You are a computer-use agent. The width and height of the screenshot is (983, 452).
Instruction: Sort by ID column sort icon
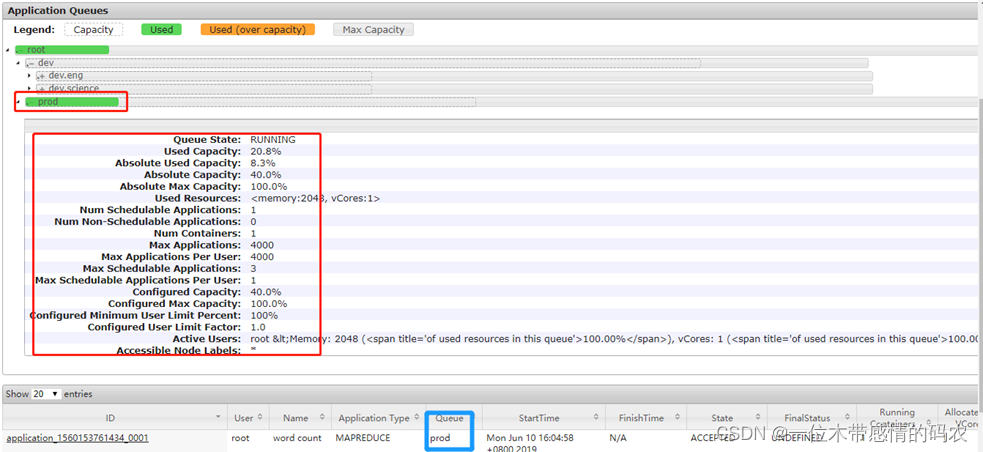[218, 417]
